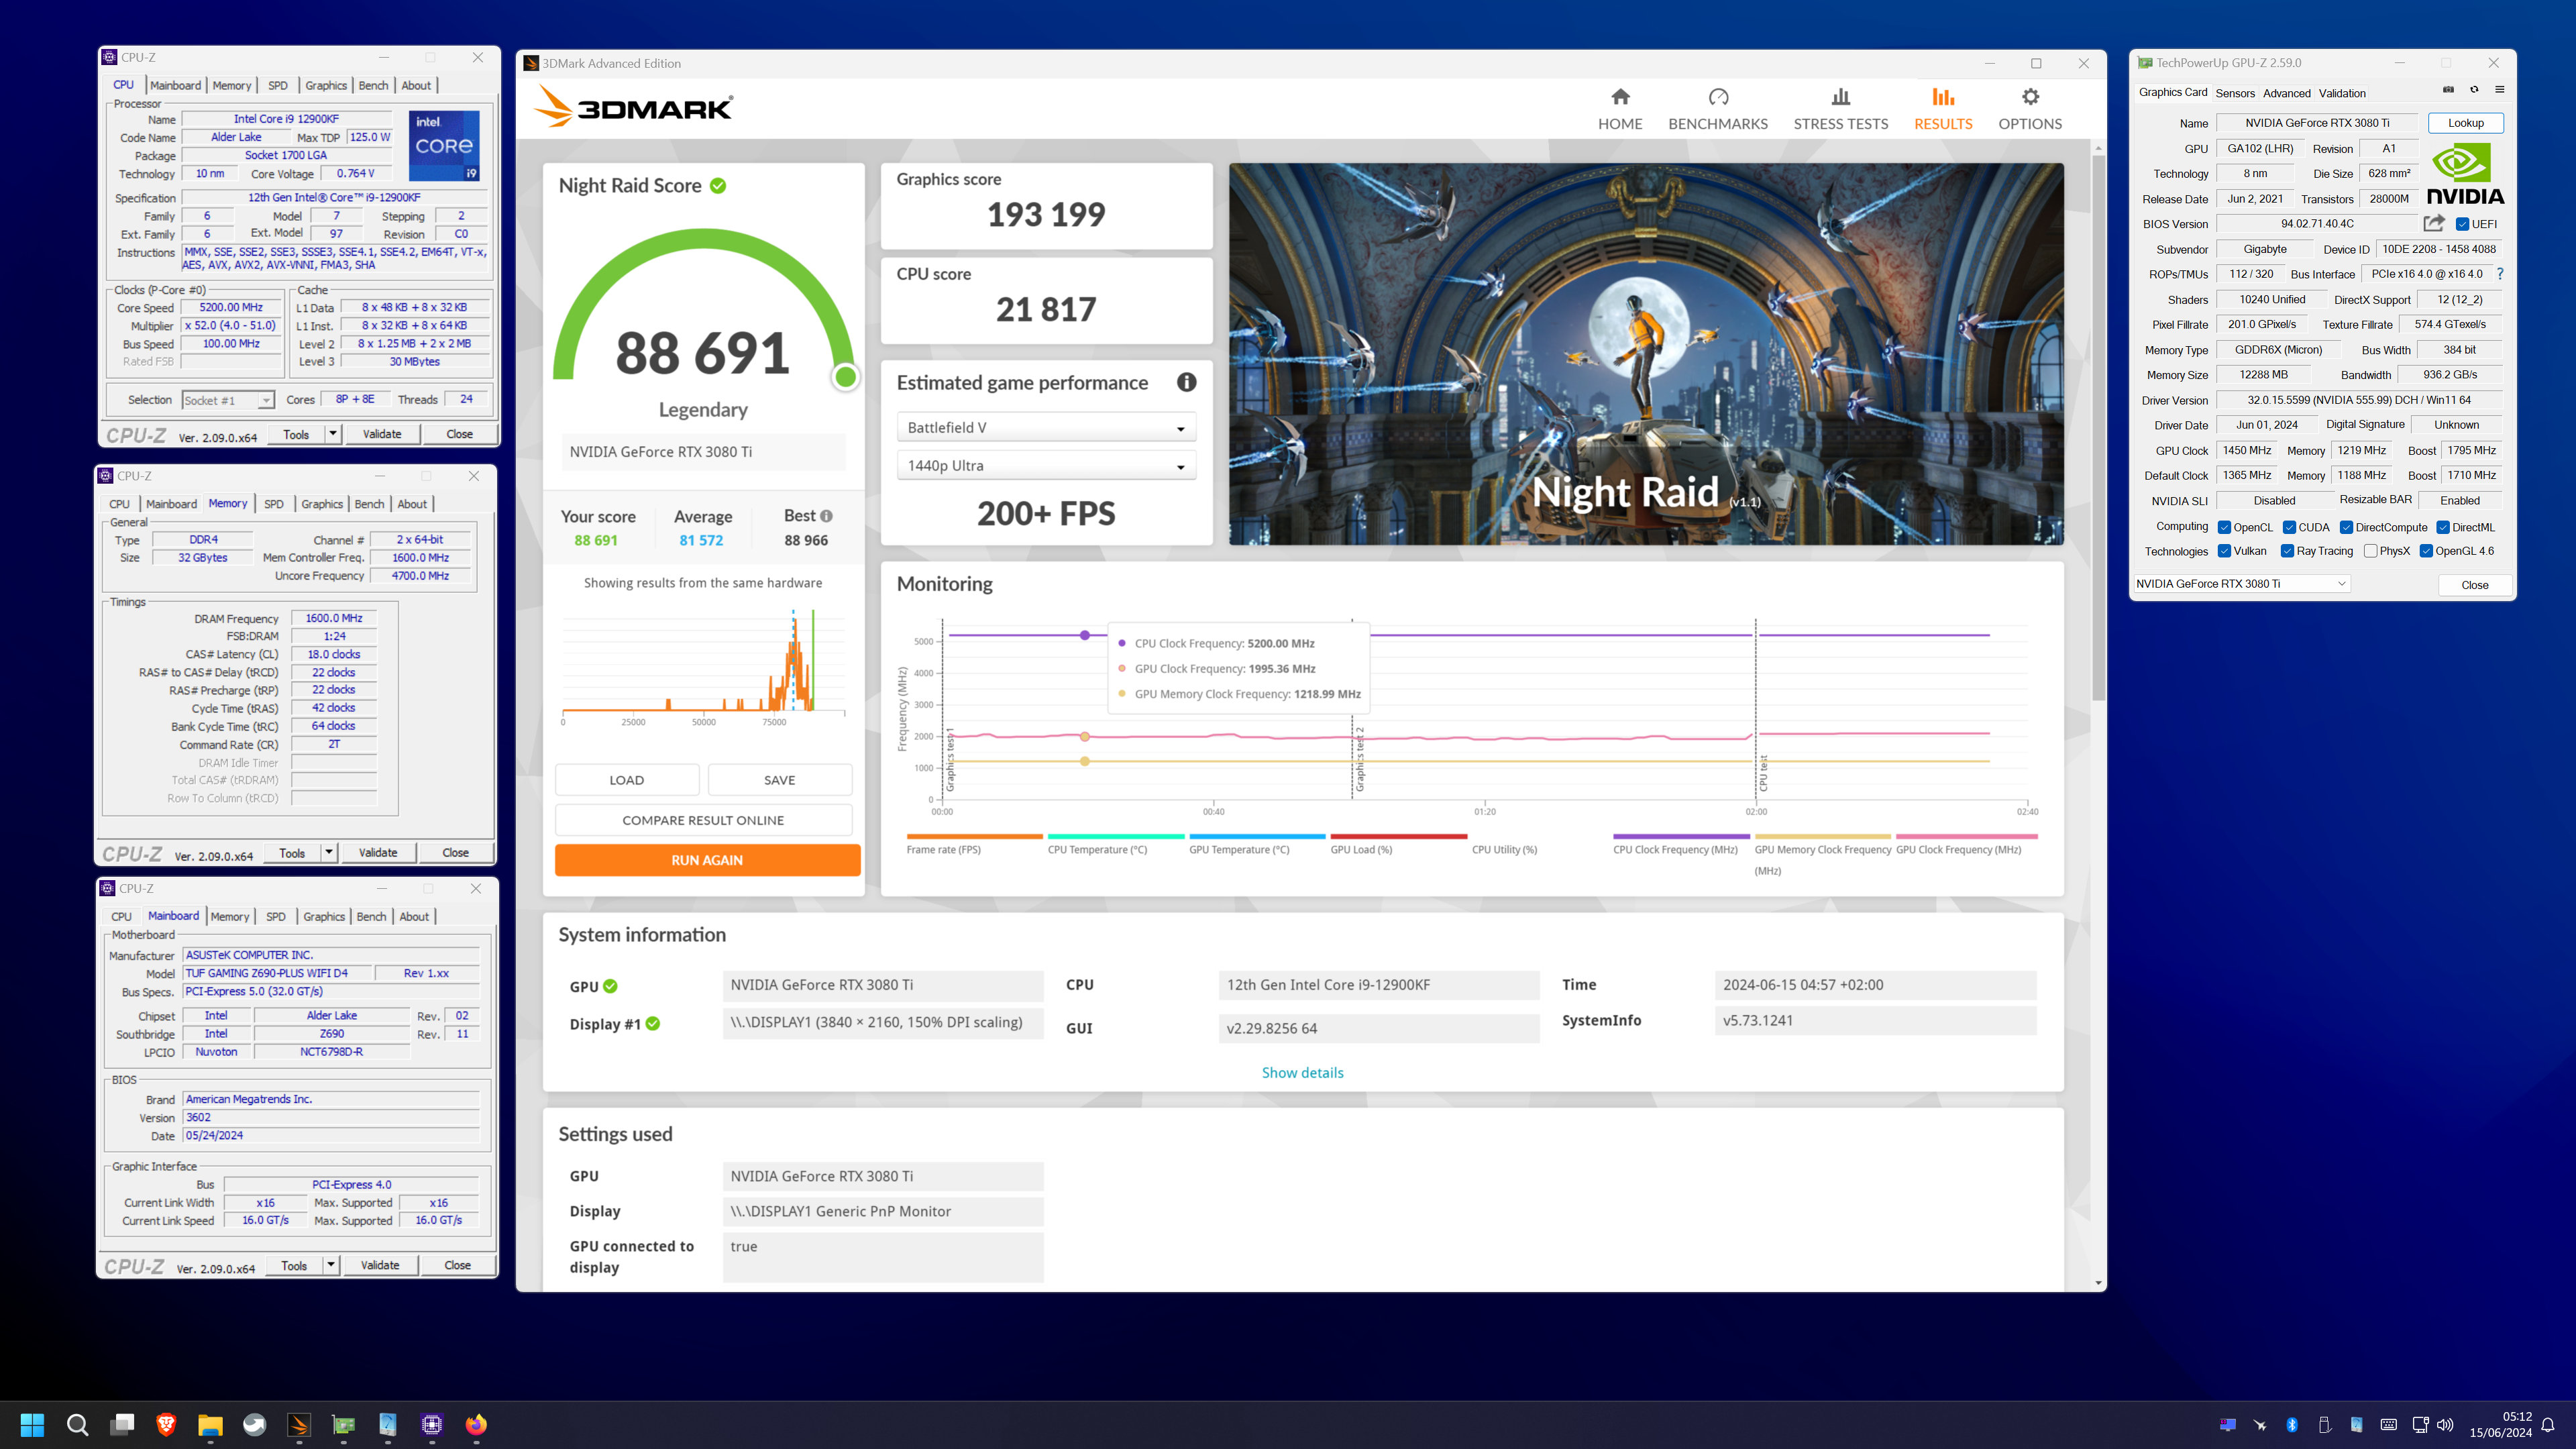
Task: Click the CPU test marker in monitoring chart
Action: [x=1763, y=772]
